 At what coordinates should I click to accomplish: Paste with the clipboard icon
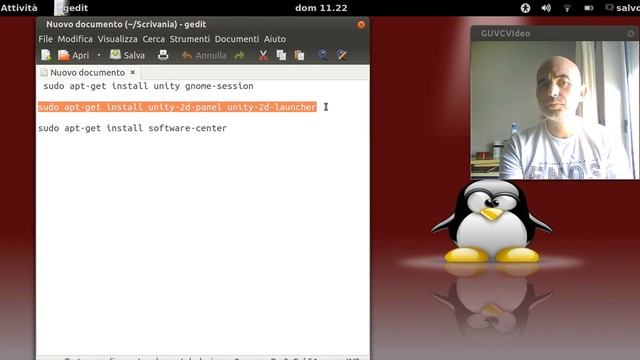(299, 55)
